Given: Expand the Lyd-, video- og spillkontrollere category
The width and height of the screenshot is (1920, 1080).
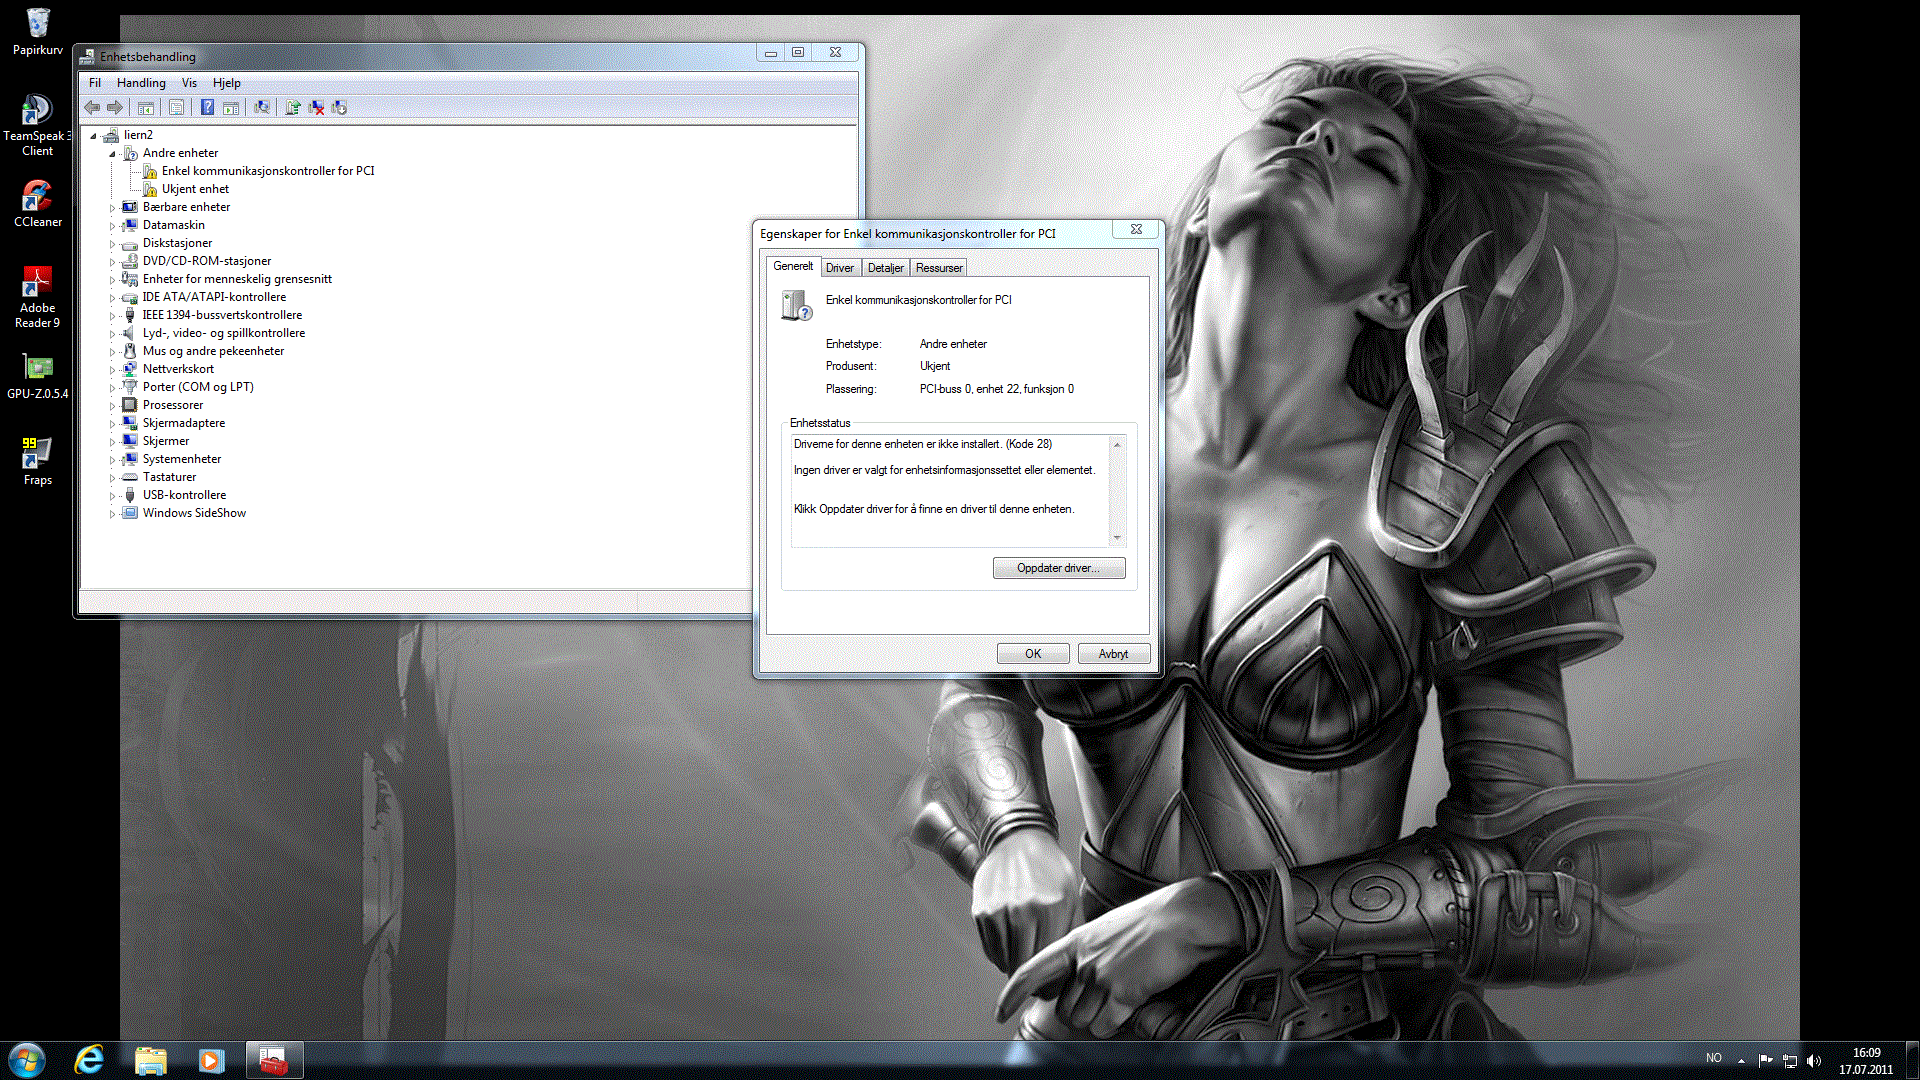Looking at the screenshot, I should (x=112, y=334).
